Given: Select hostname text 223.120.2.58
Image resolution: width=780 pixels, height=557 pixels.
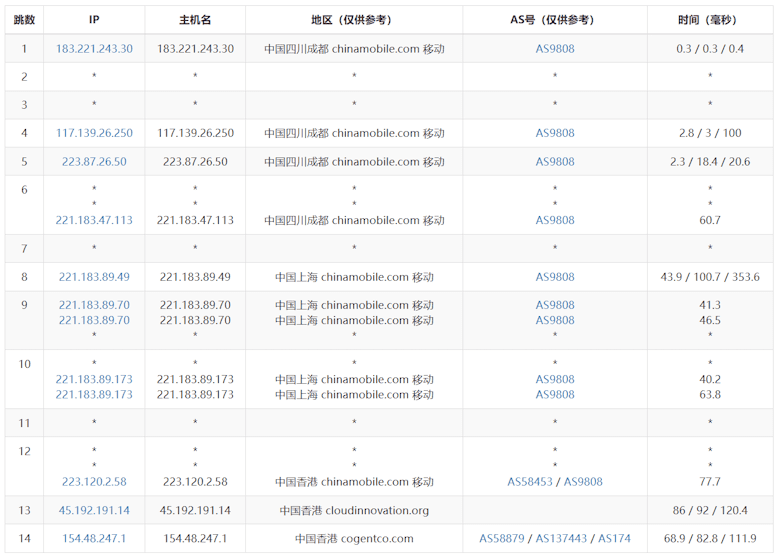Looking at the screenshot, I should click(x=195, y=481).
